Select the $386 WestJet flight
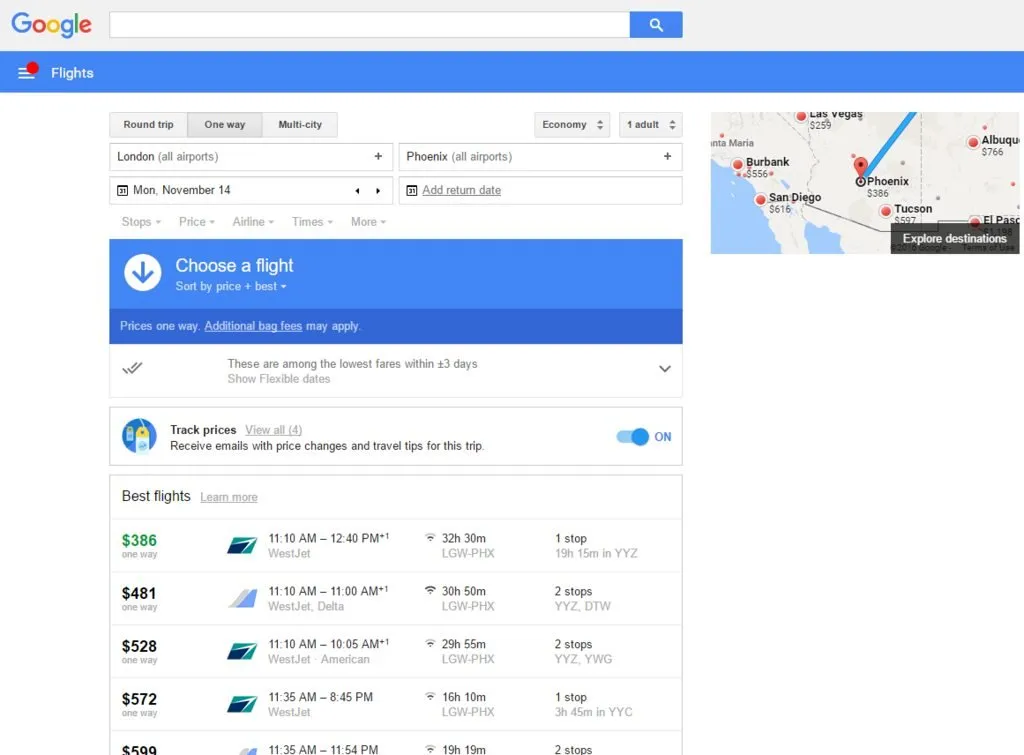1024x755 pixels. coord(395,545)
